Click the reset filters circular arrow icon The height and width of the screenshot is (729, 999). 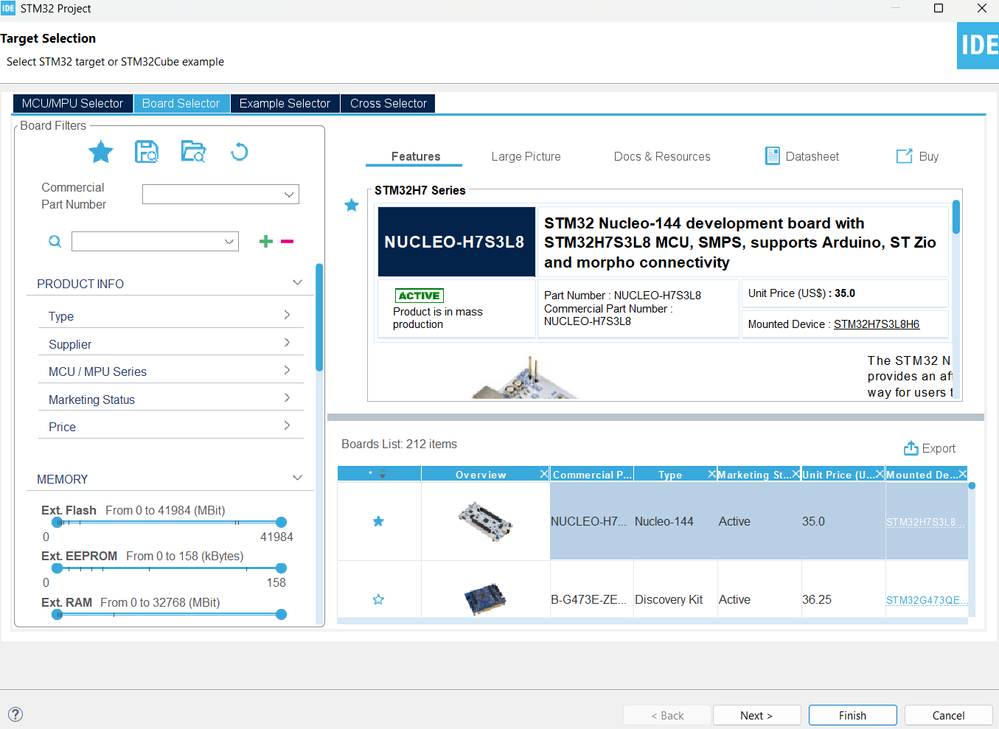239,152
